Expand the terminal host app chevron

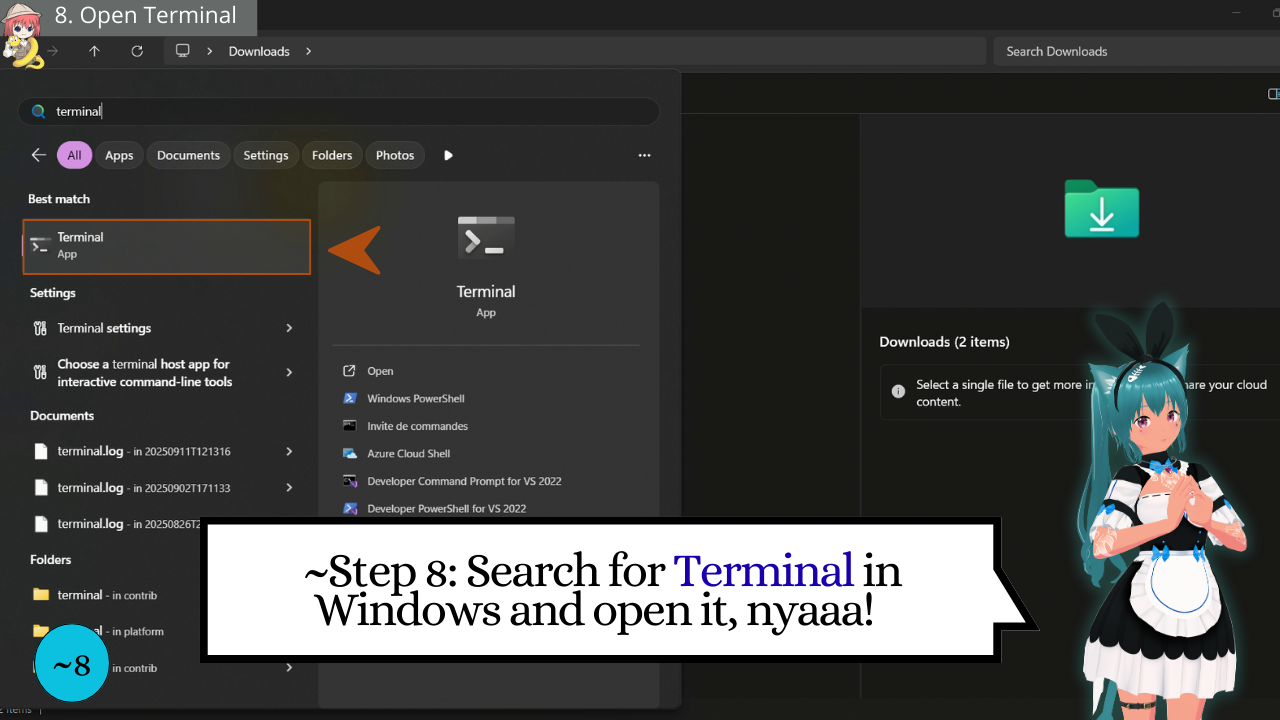pyautogui.click(x=289, y=372)
